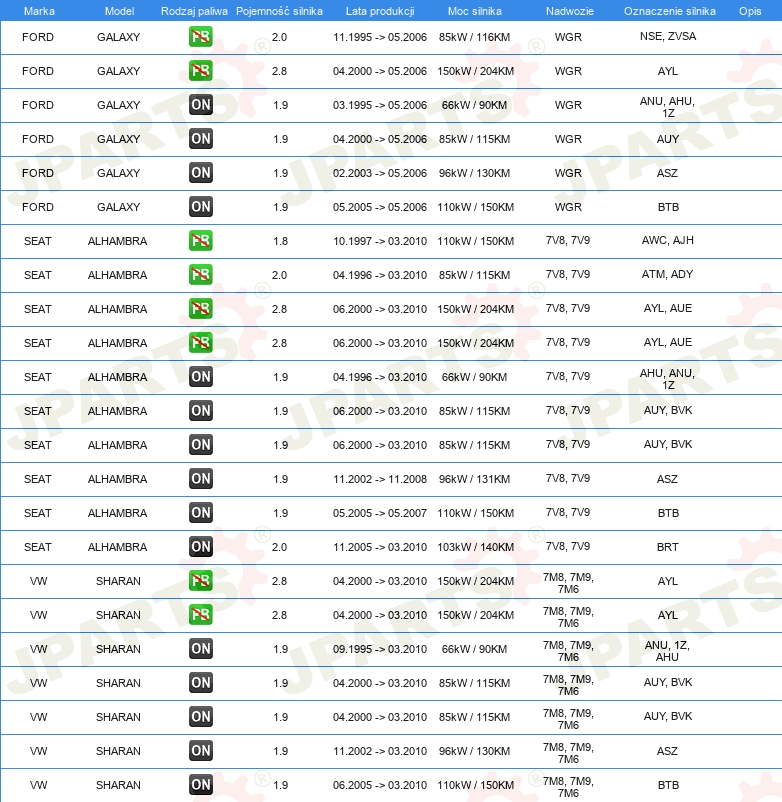Click the power value 96kW / 131KM

(x=475, y=479)
